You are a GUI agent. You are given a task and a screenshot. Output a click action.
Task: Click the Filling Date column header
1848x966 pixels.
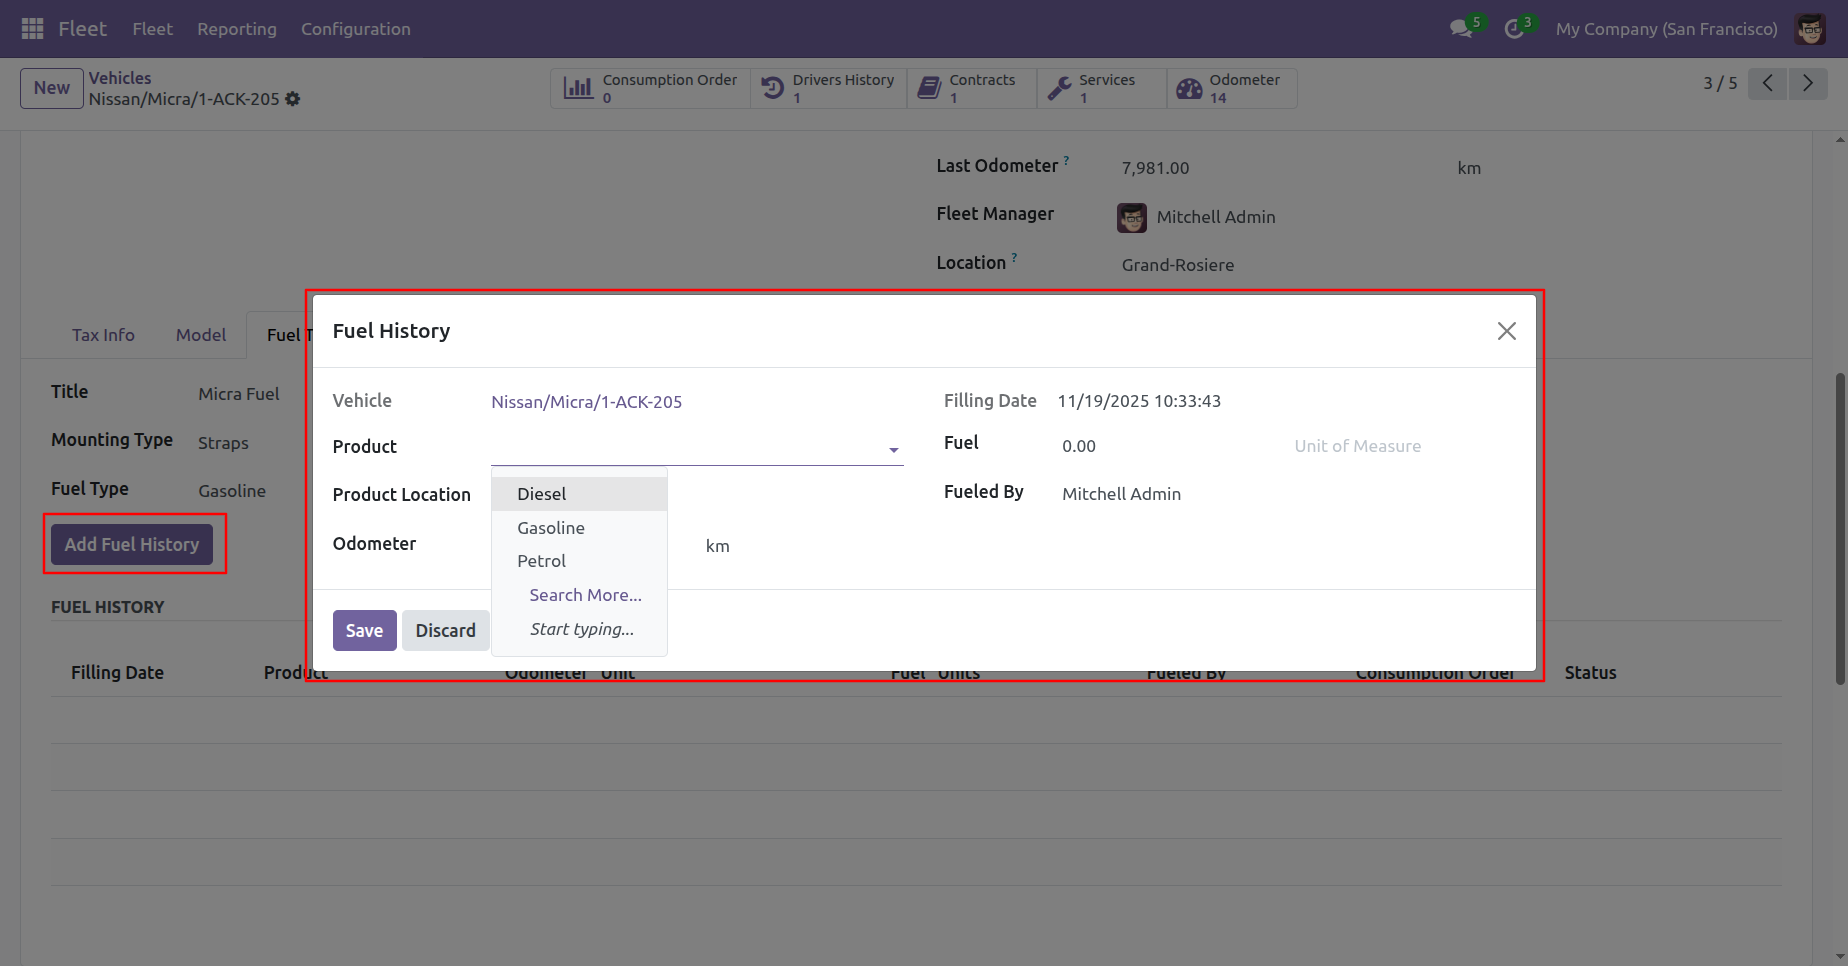pyautogui.click(x=117, y=673)
